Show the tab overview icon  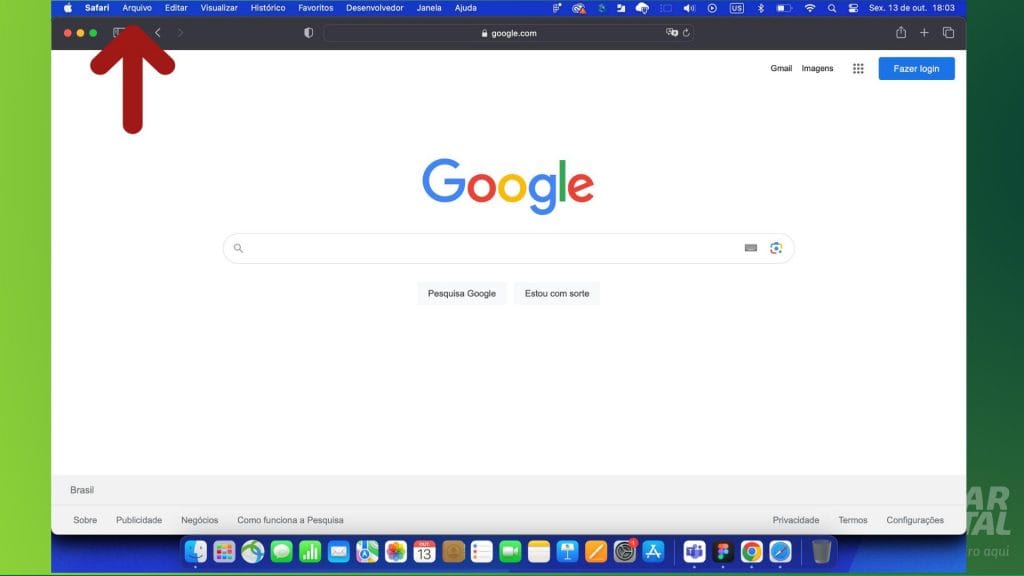pyautogui.click(x=948, y=33)
